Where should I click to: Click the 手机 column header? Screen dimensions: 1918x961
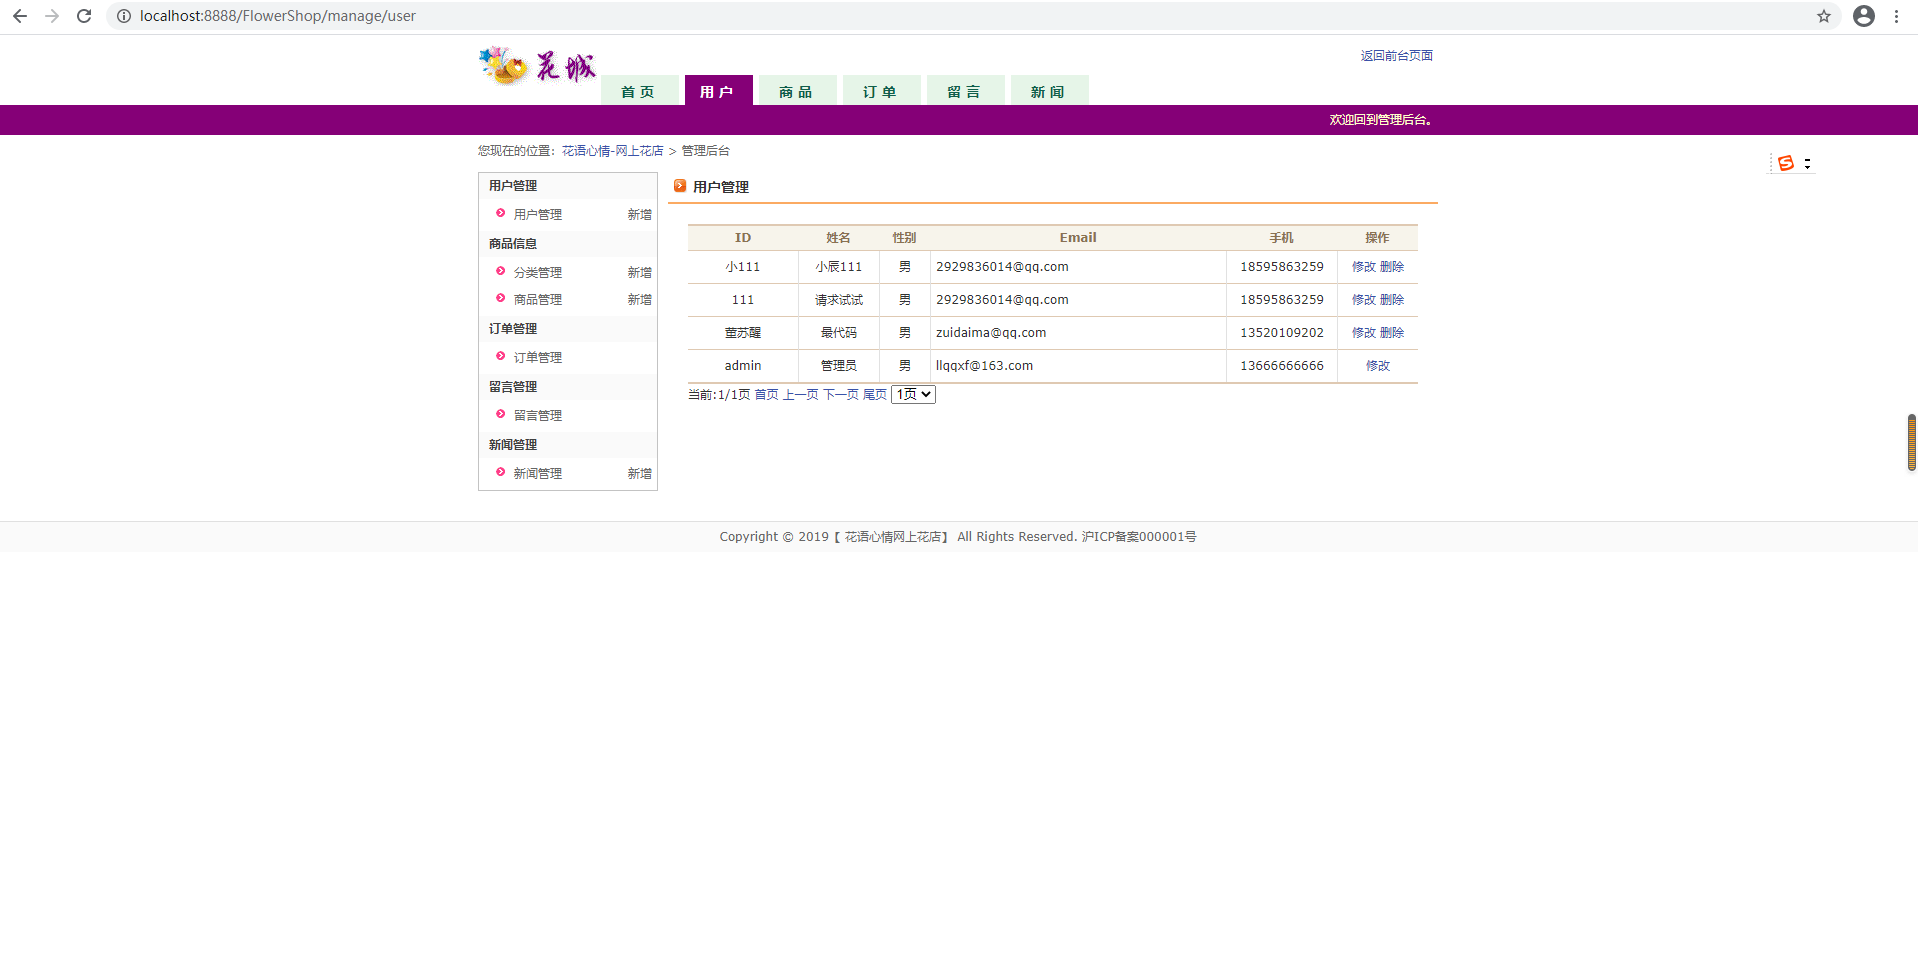click(1282, 238)
